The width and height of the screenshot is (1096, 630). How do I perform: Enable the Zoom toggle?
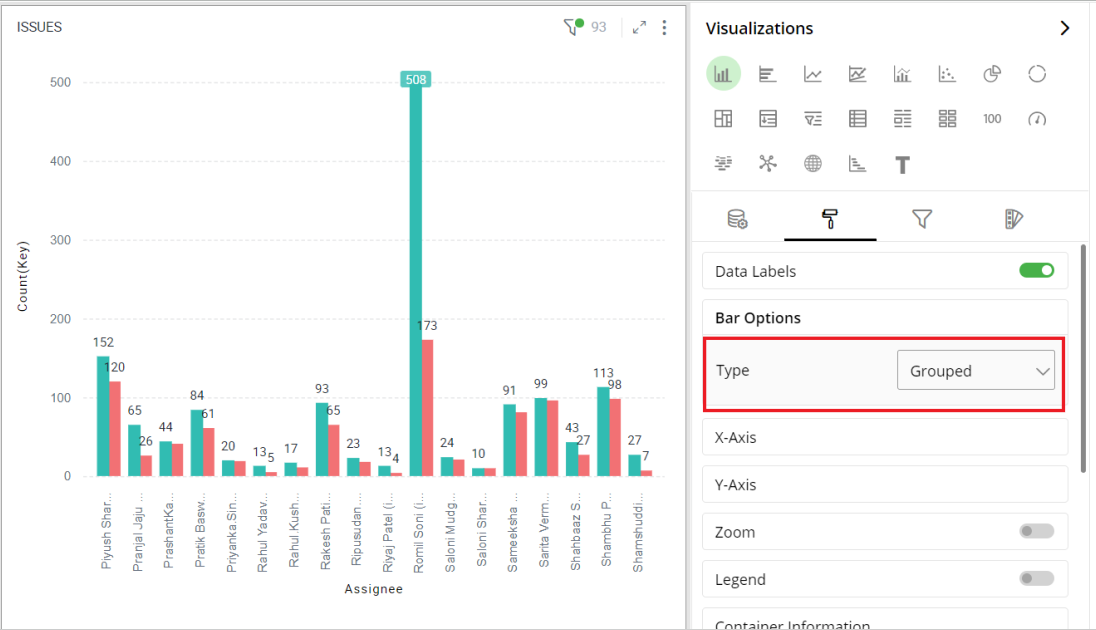pos(1037,531)
